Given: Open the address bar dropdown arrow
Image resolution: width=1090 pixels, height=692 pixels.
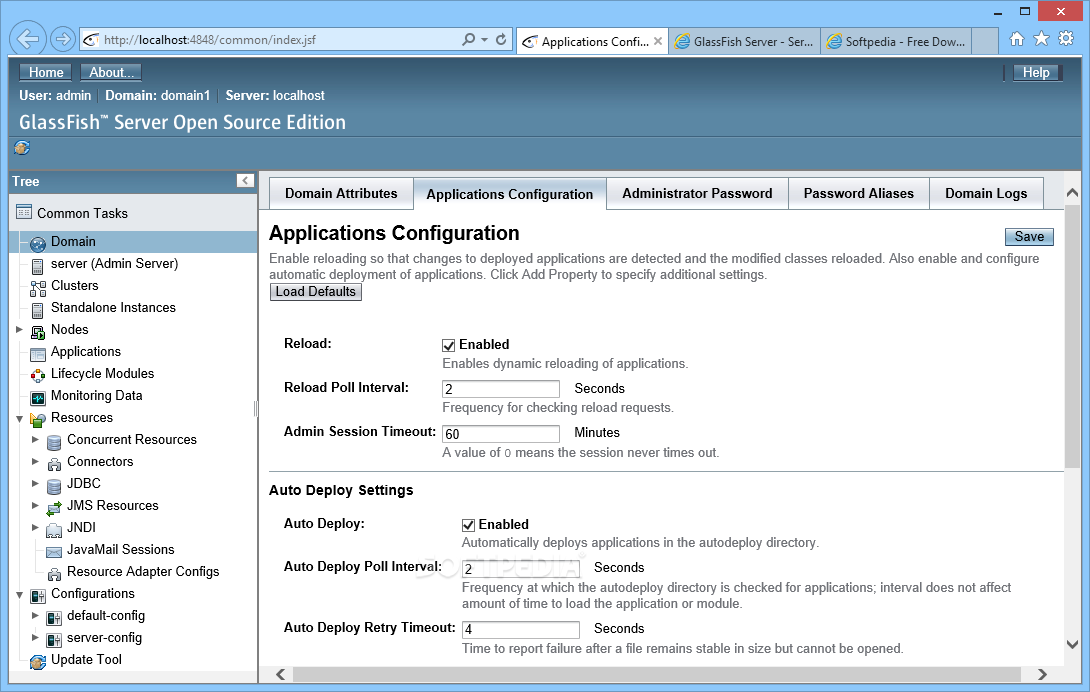Looking at the screenshot, I should (485, 40).
